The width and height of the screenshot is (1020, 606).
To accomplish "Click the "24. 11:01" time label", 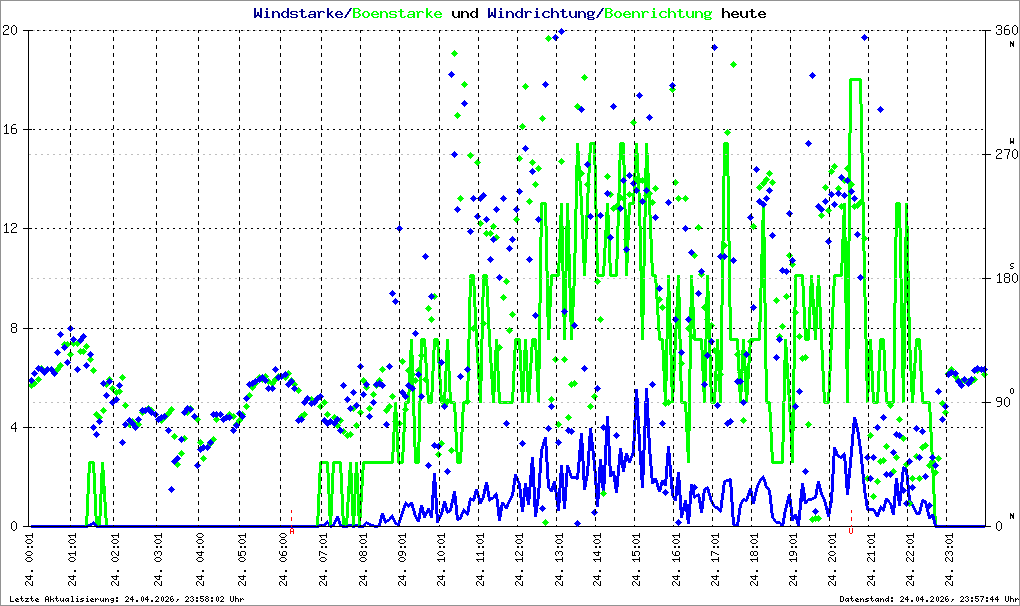I will (x=480, y=560).
